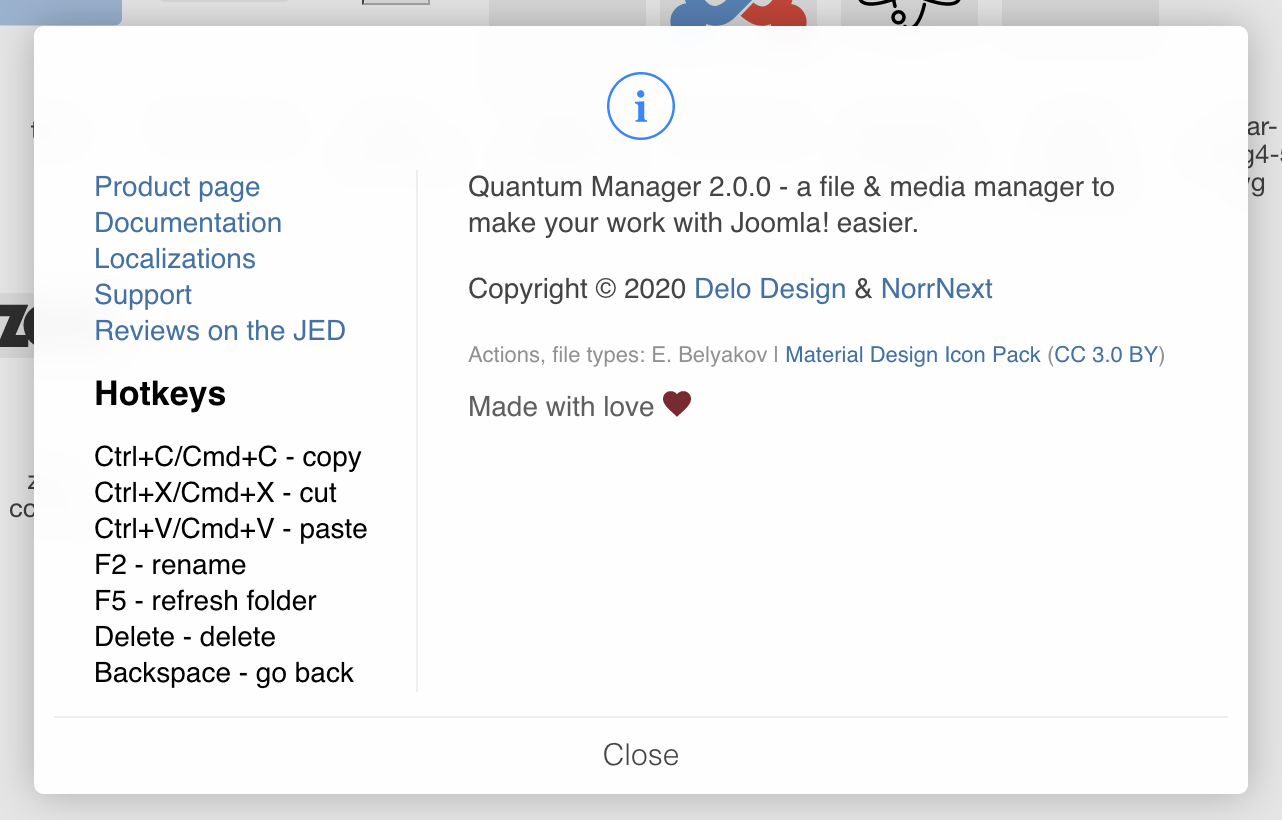This screenshot has height=820, width=1282.
Task: Click the blue info icon
Action: click(x=640, y=106)
